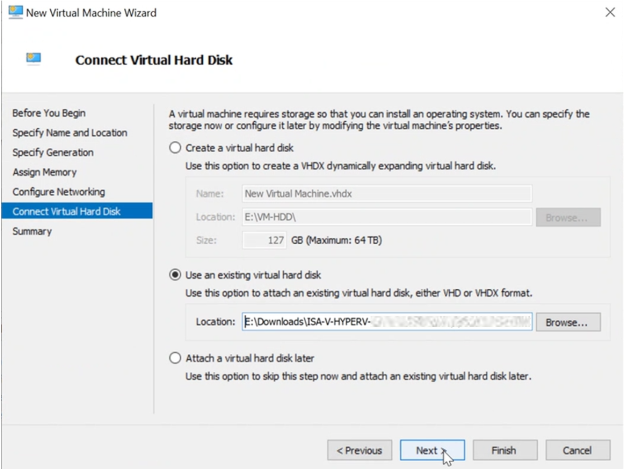This screenshot has height=469, width=624.
Task: Choose Attach a virtual hard disk later
Action: (176, 358)
